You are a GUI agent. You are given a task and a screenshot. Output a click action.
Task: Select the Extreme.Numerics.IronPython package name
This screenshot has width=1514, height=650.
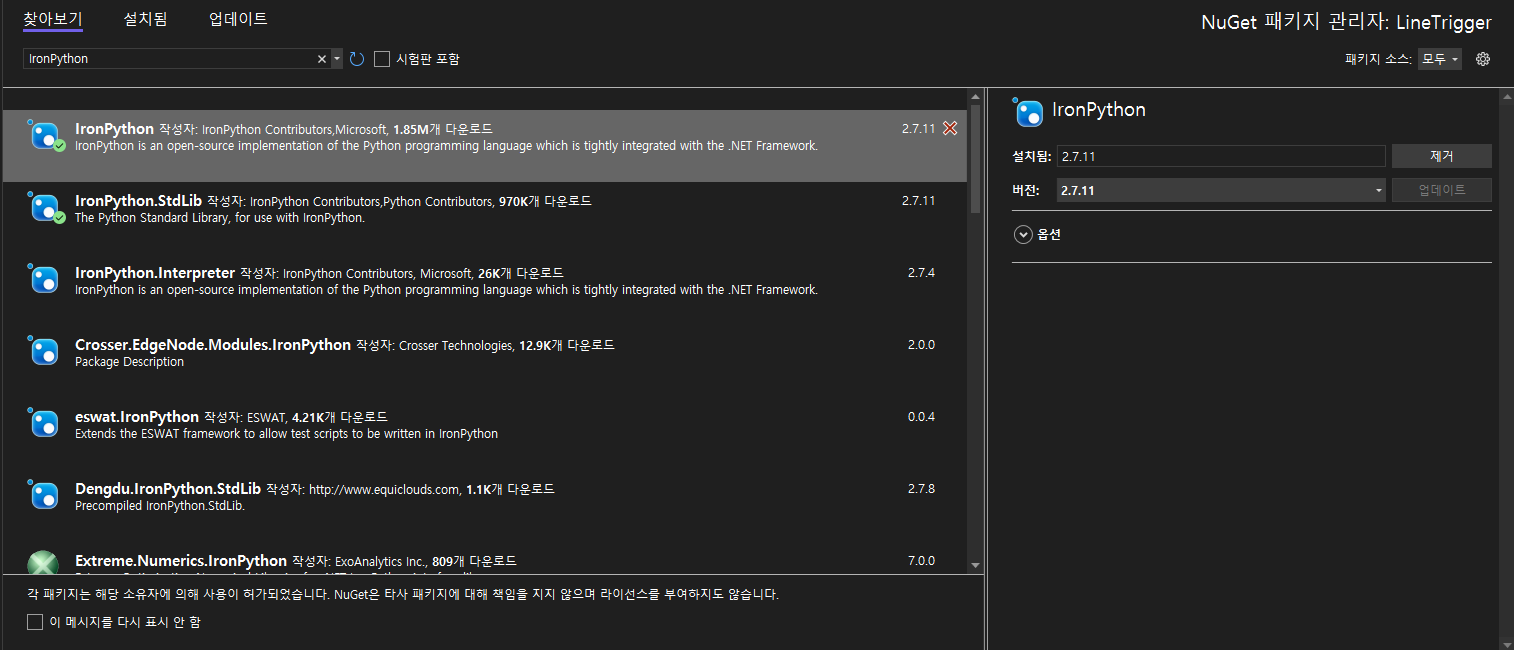pos(181,561)
